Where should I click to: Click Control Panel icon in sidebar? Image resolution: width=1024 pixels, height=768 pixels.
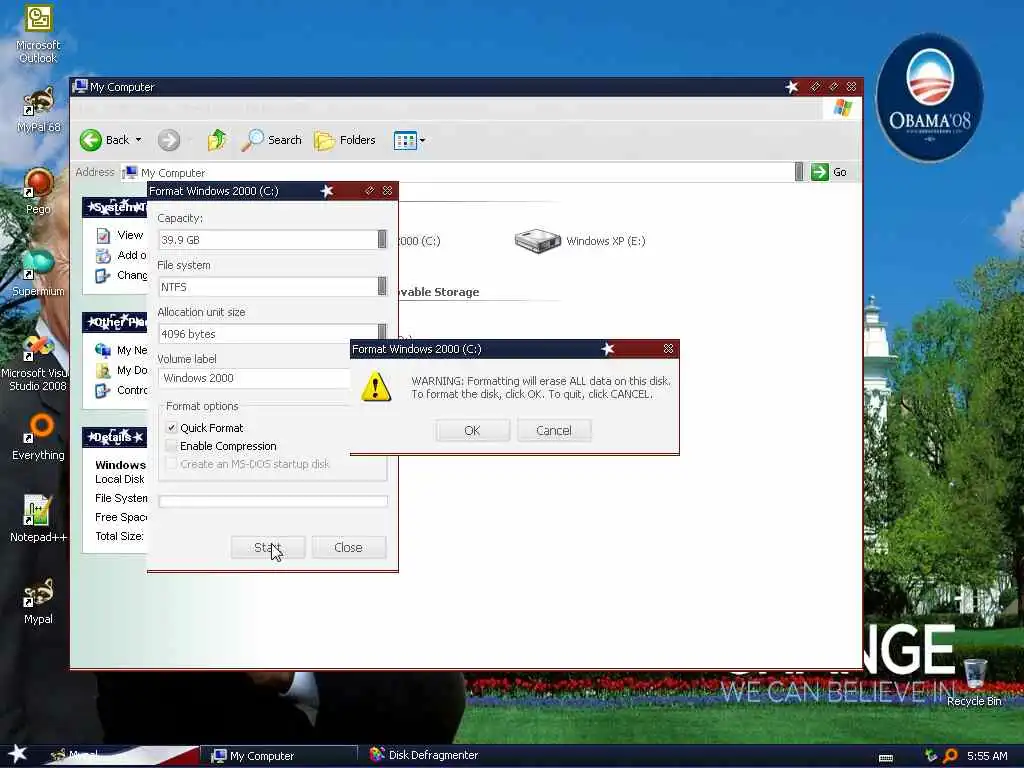pyautogui.click(x=103, y=391)
